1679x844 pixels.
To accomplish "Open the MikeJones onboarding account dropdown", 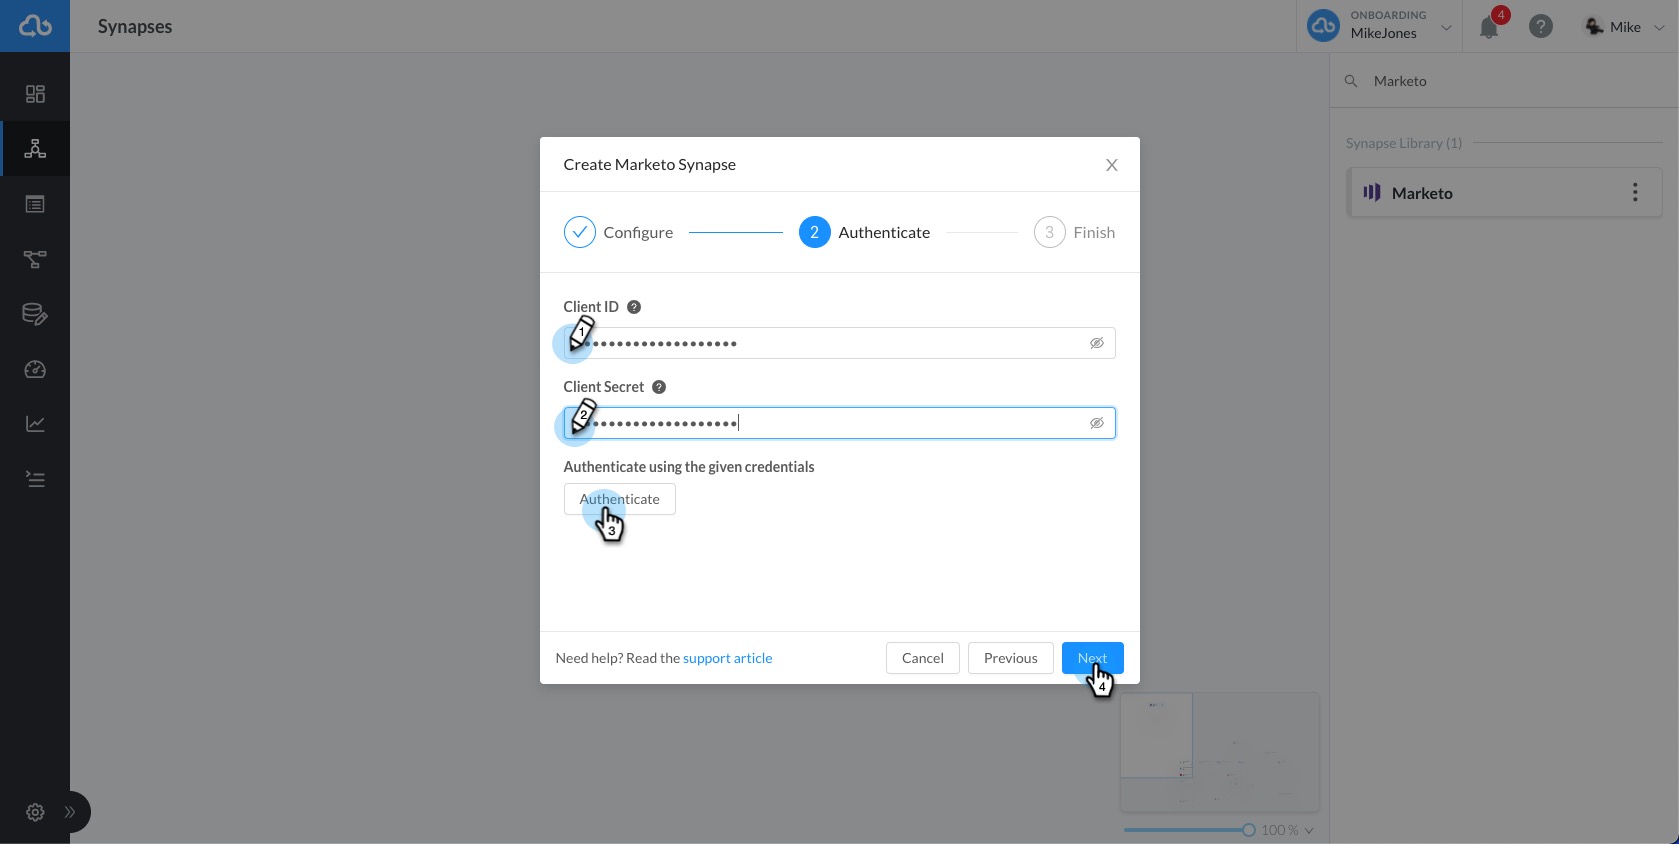I will coord(1380,26).
